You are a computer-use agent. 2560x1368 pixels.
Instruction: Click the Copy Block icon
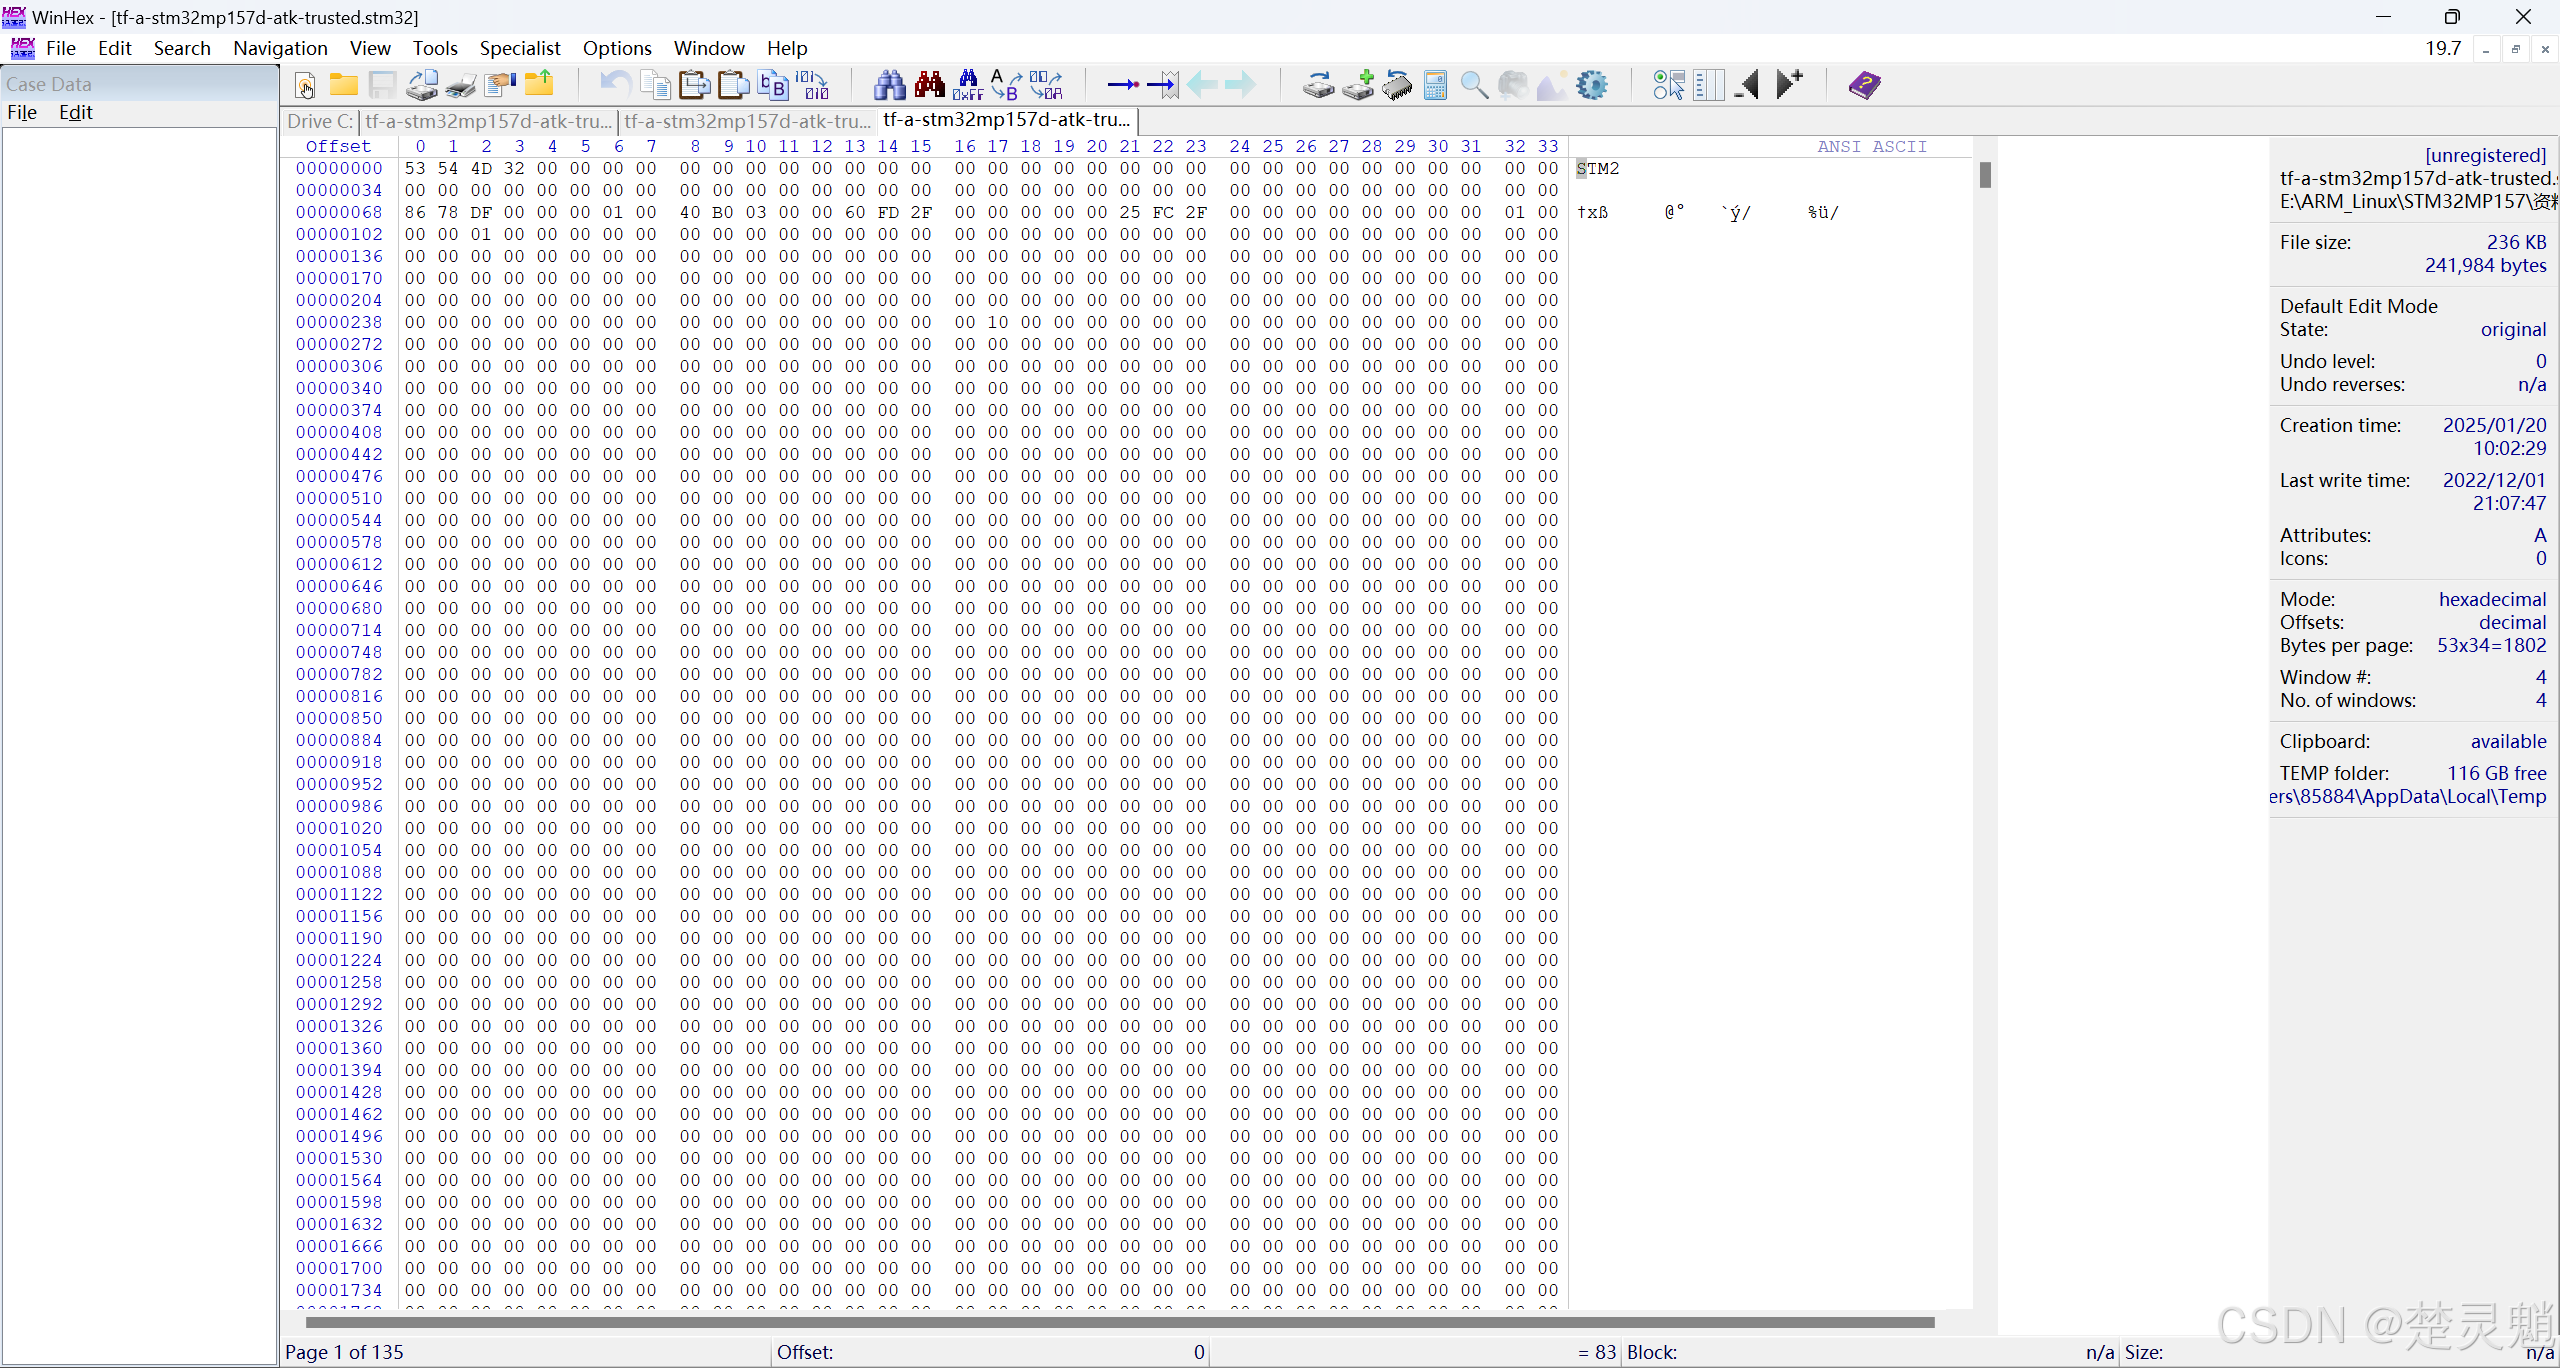[x=655, y=85]
